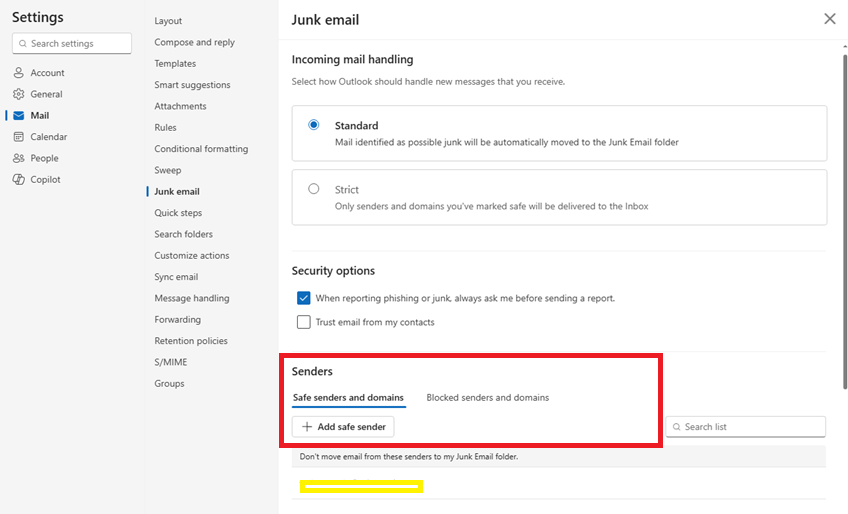The width and height of the screenshot is (848, 514).
Task: Switch to Safe senders and domains tab
Action: [x=348, y=398]
